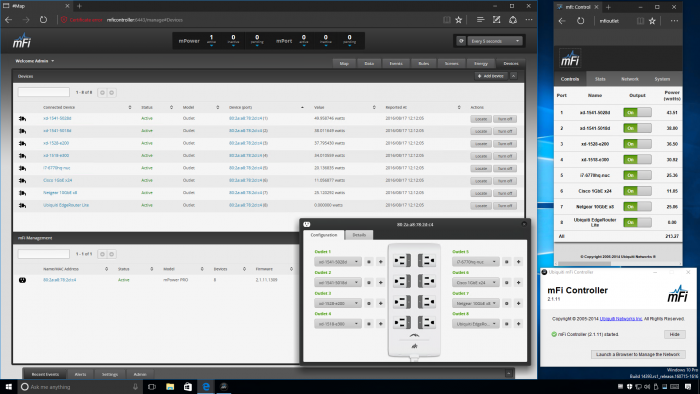Click the plus icon next to Outlet 5
This screenshot has width=700, height=394.
[518, 262]
